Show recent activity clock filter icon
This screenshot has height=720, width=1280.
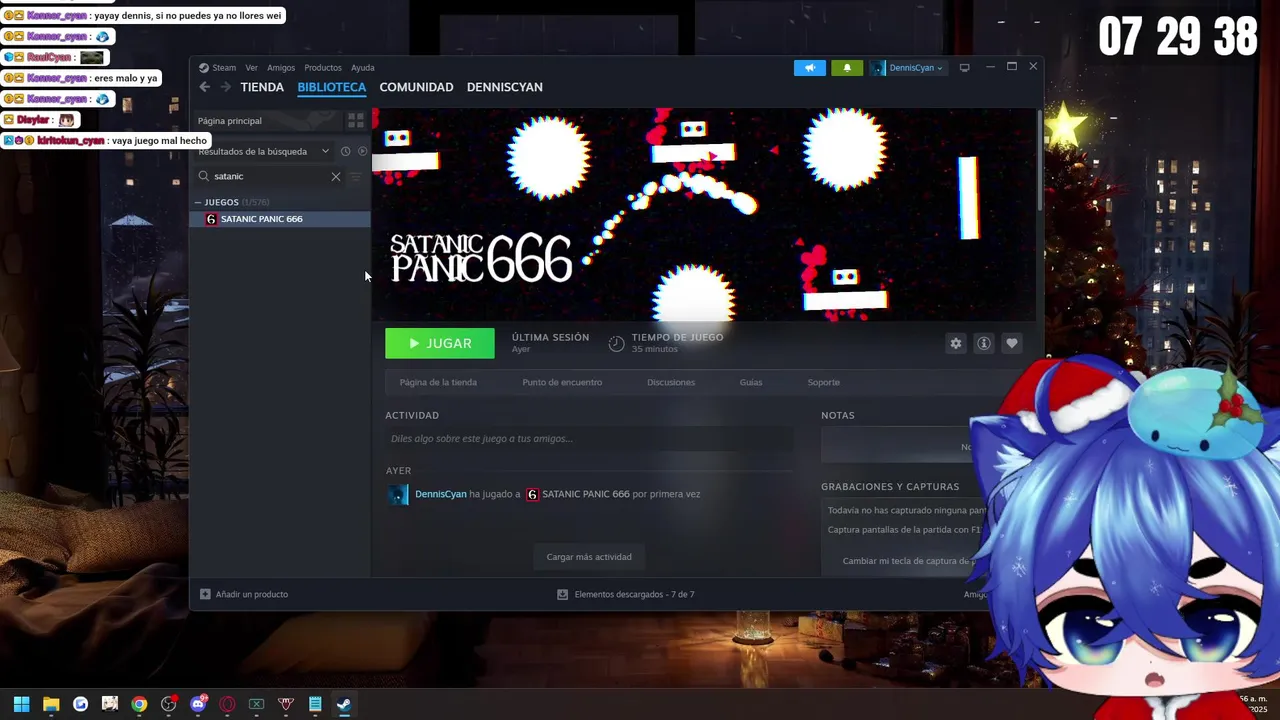click(345, 151)
